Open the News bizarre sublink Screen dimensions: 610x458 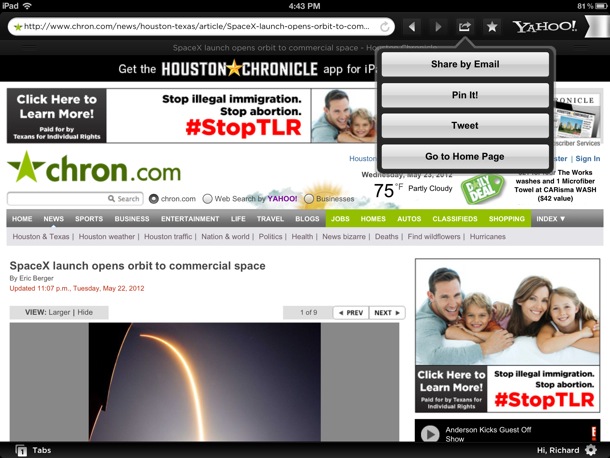pos(344,237)
